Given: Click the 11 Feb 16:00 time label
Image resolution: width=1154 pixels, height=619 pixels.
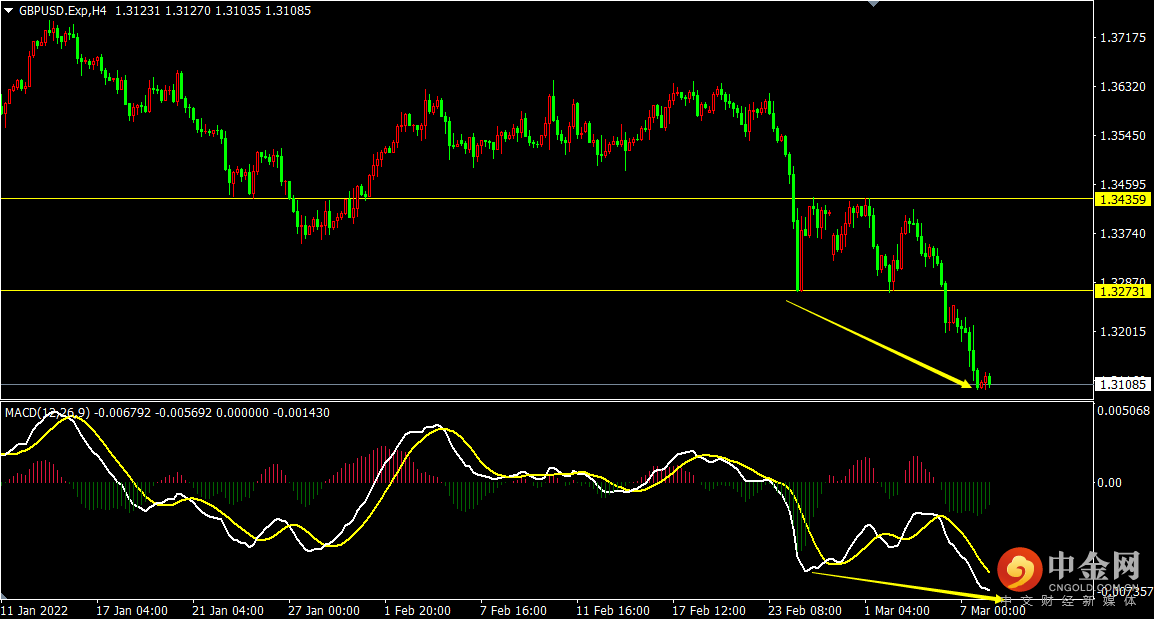Looking at the screenshot, I should tap(612, 611).
